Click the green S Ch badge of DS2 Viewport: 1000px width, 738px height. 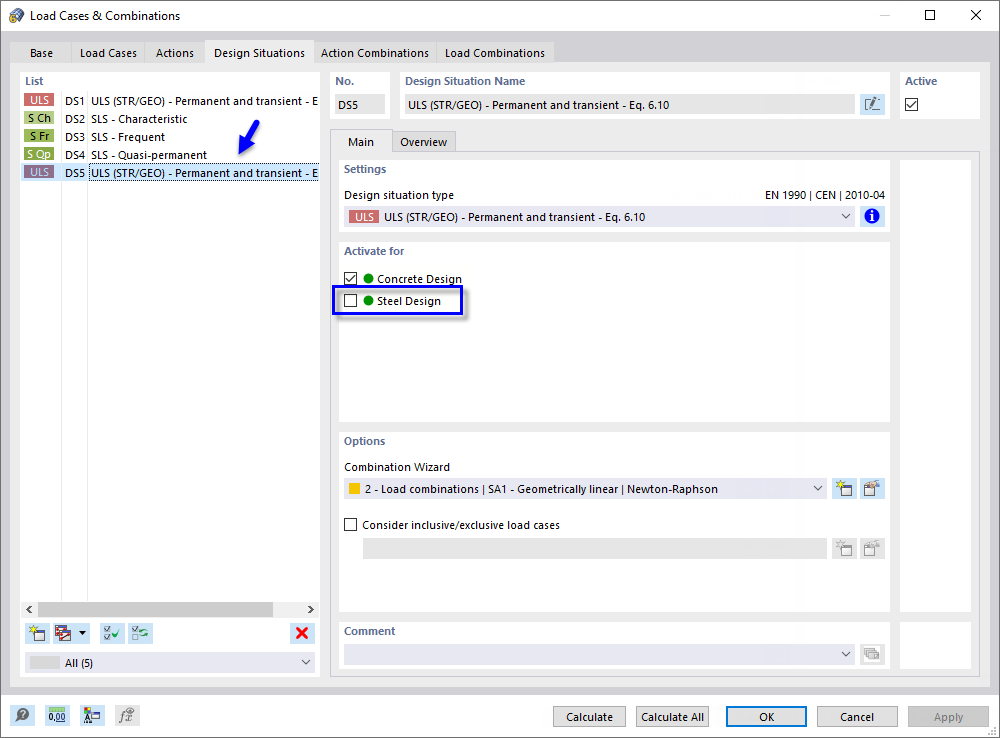(x=40, y=118)
